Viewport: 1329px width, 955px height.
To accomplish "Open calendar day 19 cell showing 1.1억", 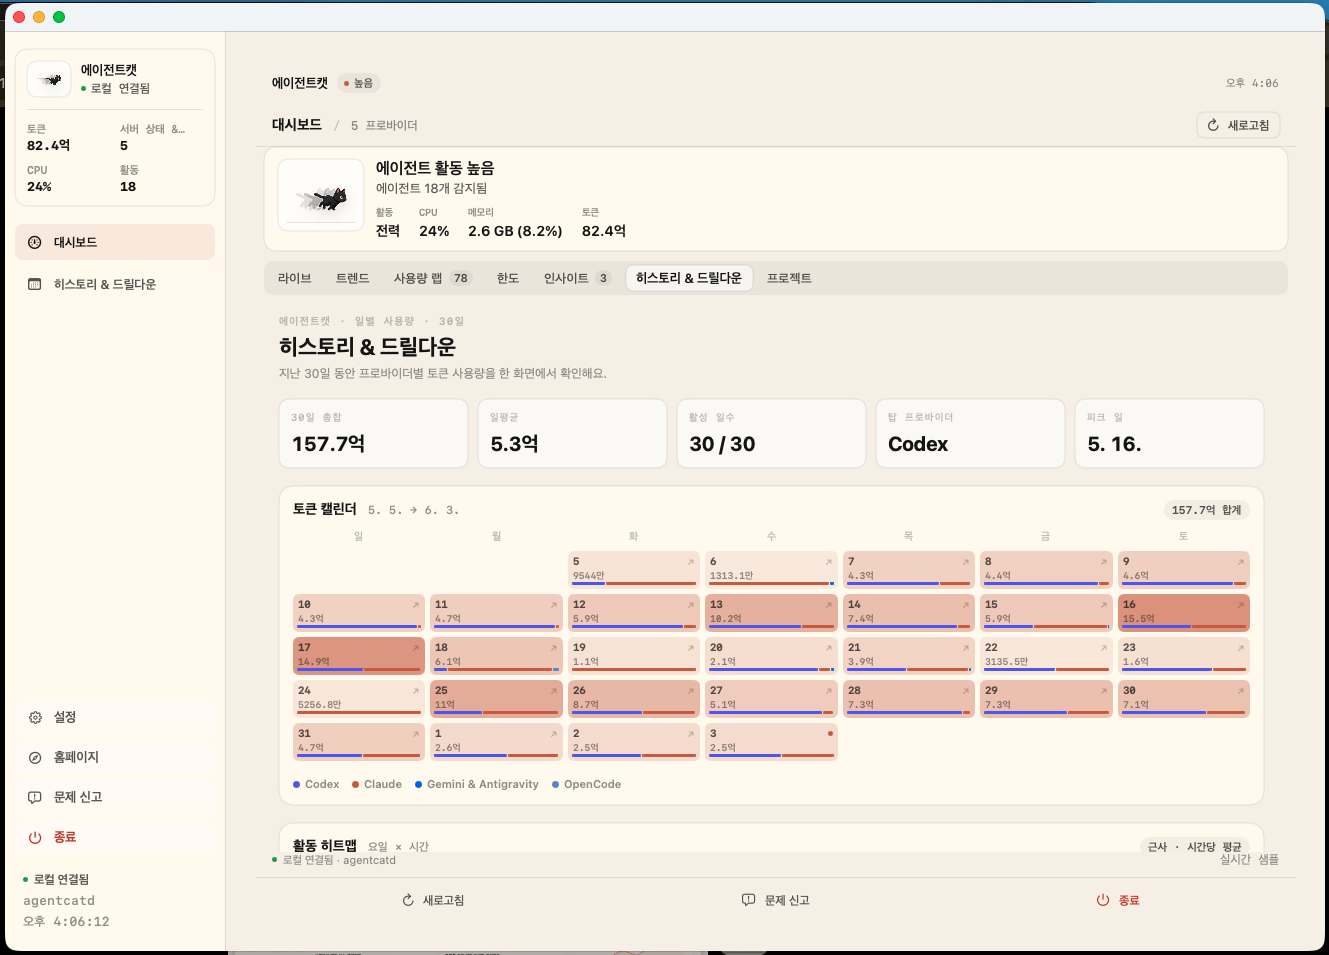I will [x=633, y=655].
